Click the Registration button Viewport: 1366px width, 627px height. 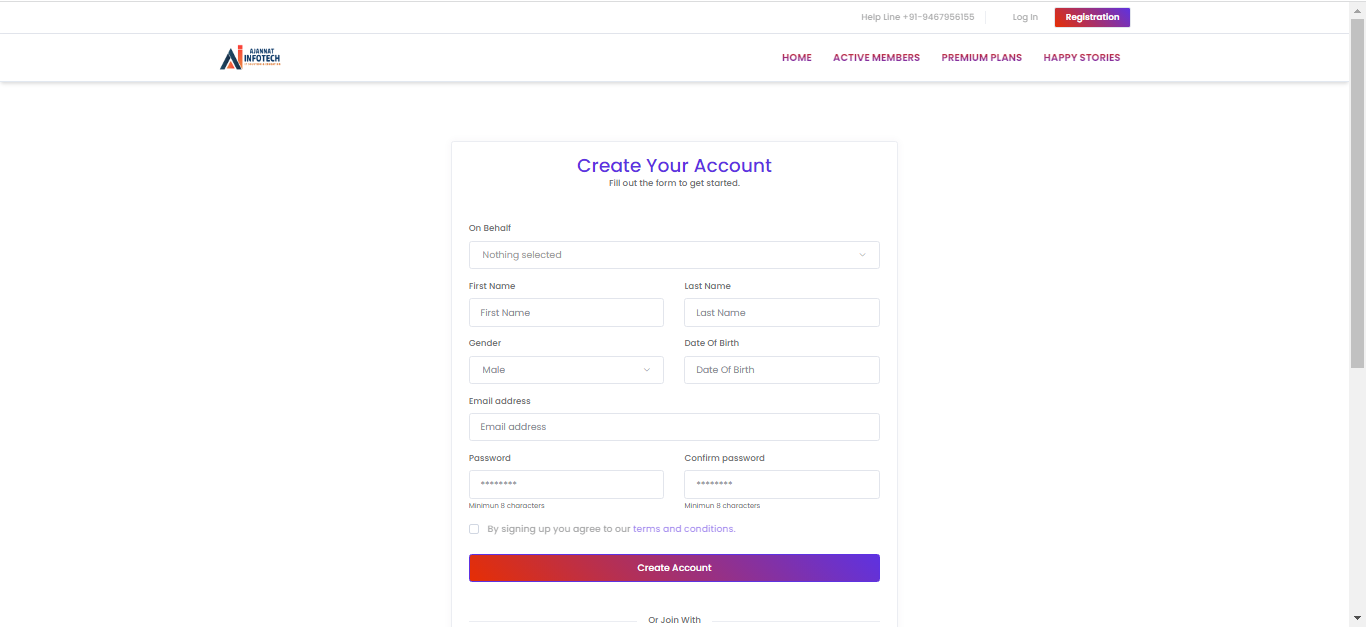pyautogui.click(x=1092, y=17)
